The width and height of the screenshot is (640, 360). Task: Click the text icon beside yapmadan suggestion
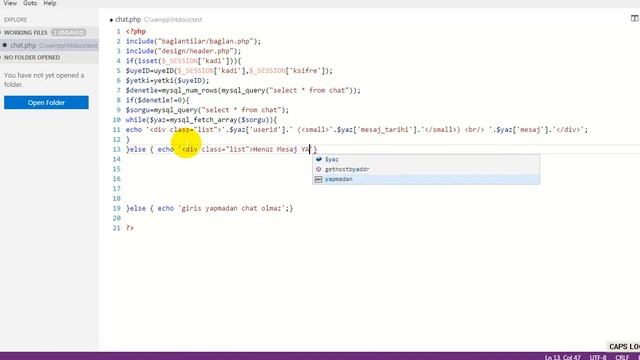[319, 179]
